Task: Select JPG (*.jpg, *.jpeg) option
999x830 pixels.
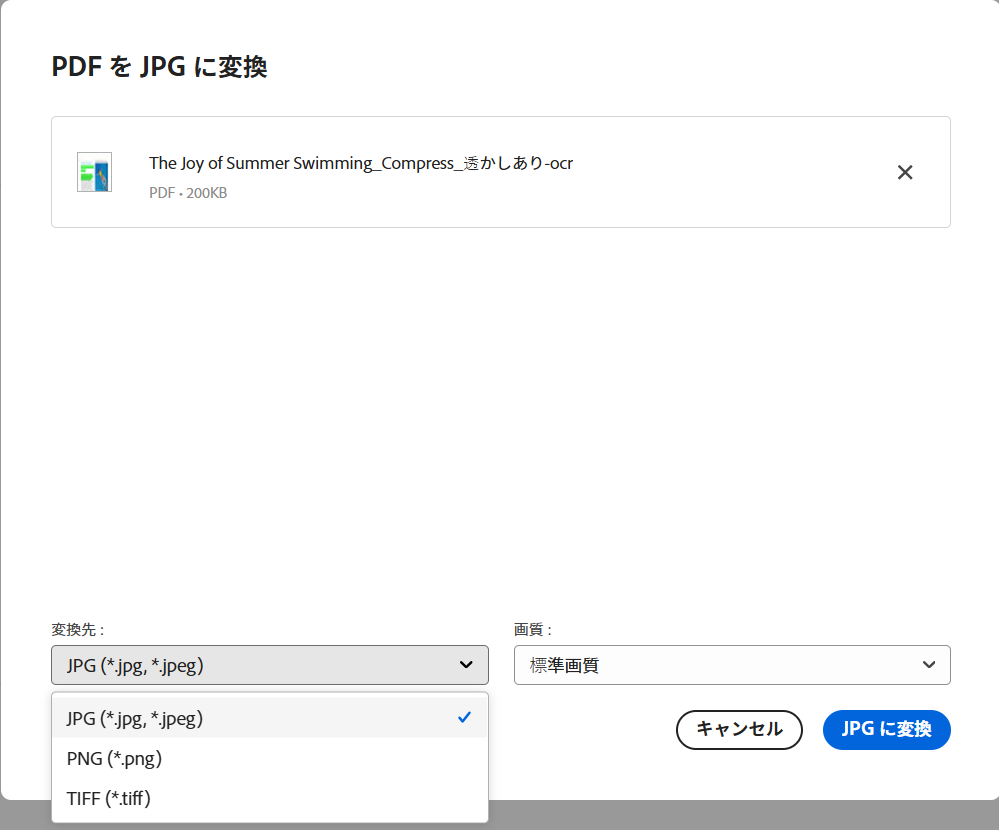Action: point(270,718)
